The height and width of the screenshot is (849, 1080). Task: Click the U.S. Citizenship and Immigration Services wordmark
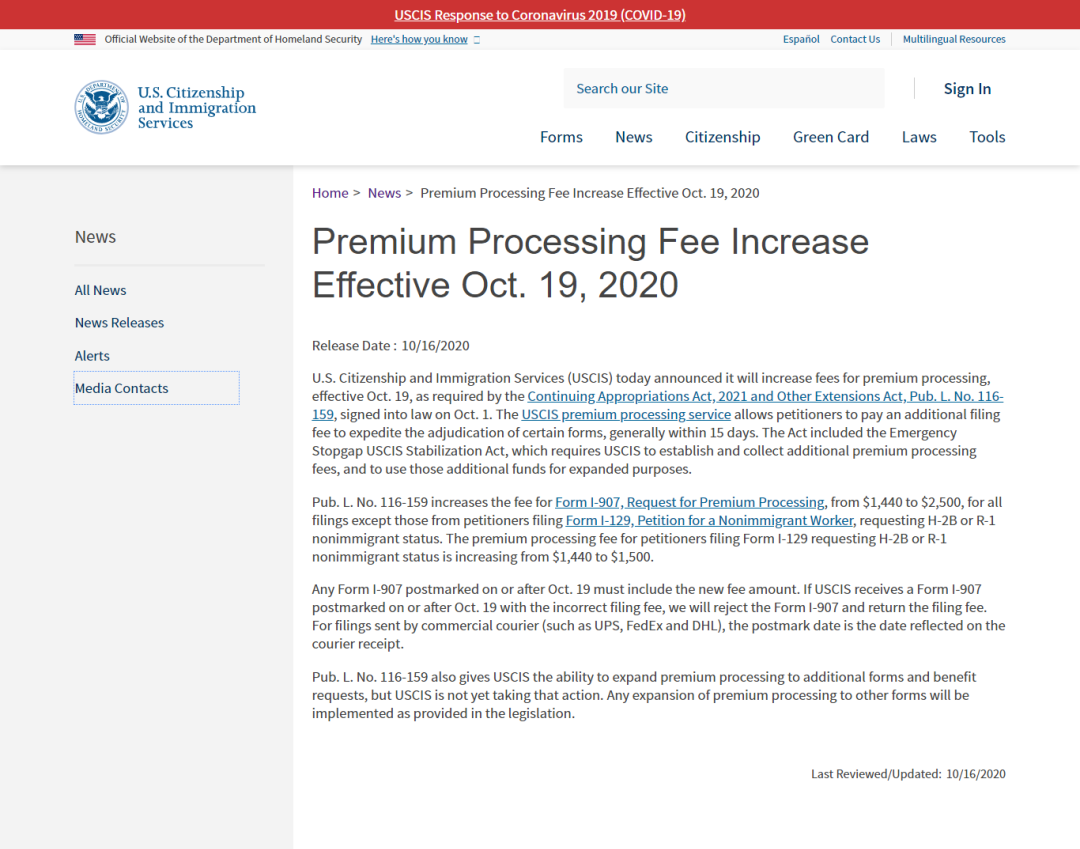(x=197, y=107)
